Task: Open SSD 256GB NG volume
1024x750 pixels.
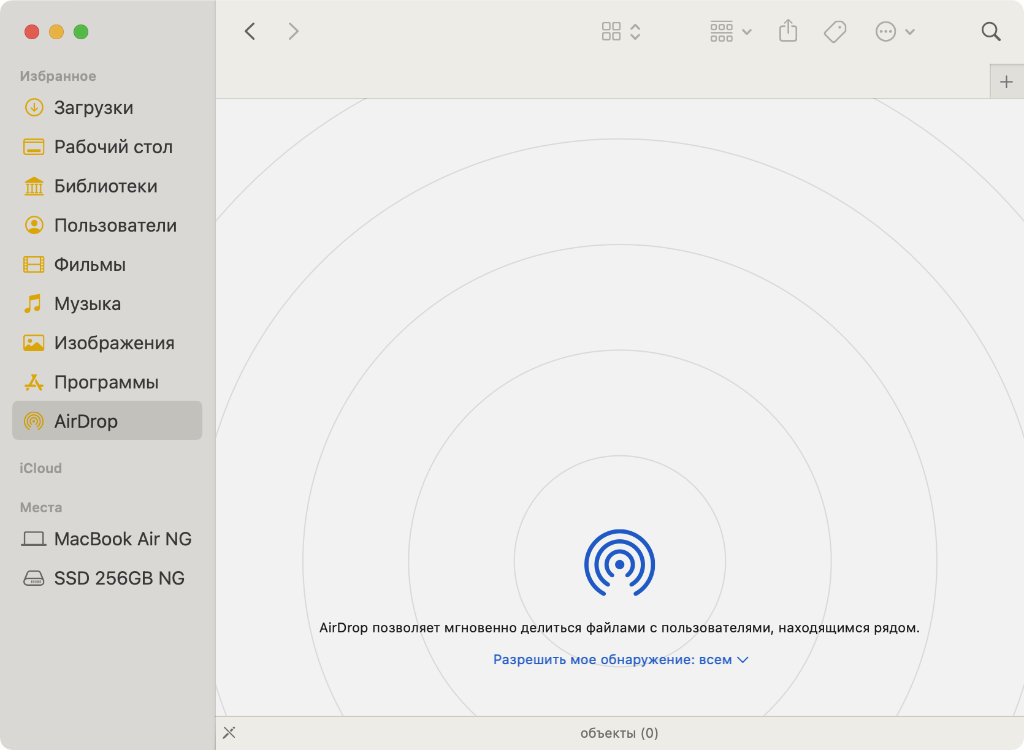Action: pos(120,578)
